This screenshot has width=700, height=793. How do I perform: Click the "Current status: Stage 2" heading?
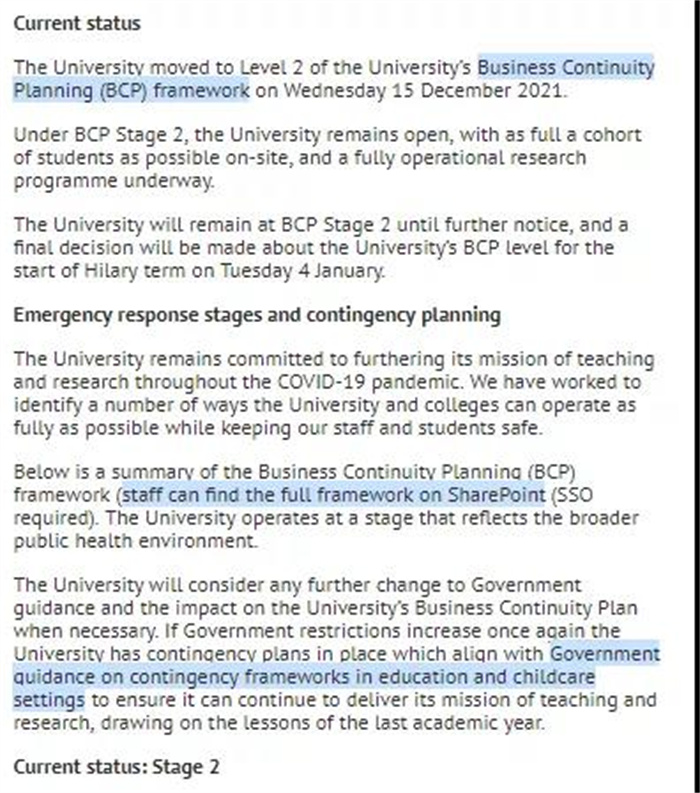(x=116, y=767)
